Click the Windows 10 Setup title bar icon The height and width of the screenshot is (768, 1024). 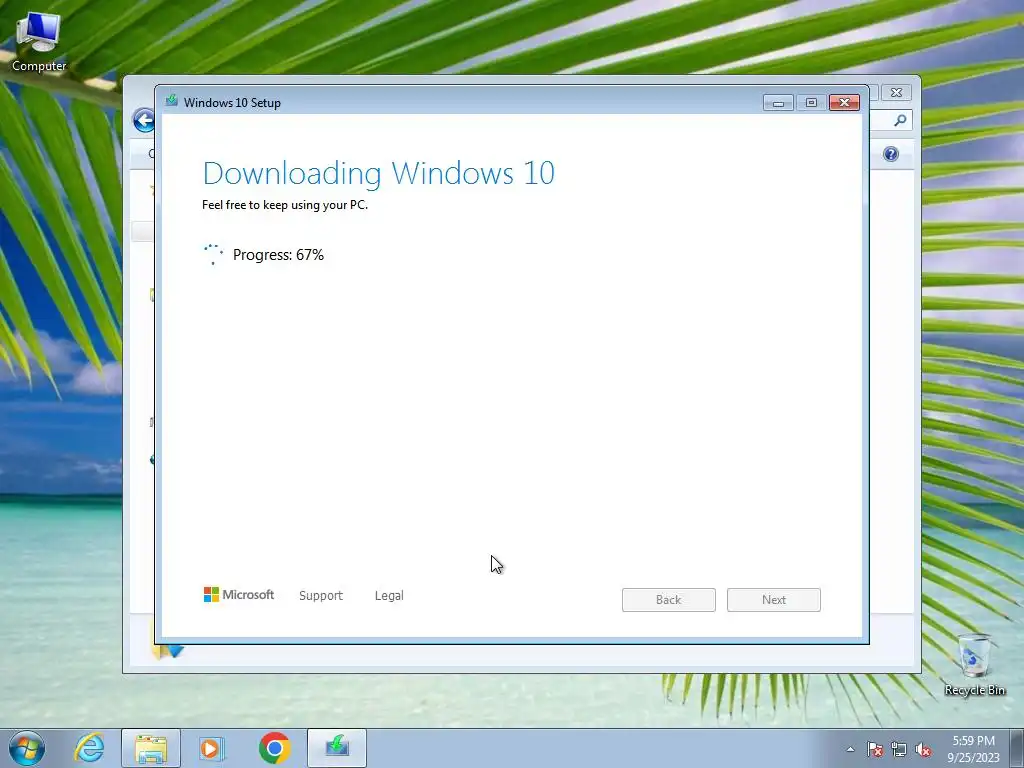click(172, 102)
